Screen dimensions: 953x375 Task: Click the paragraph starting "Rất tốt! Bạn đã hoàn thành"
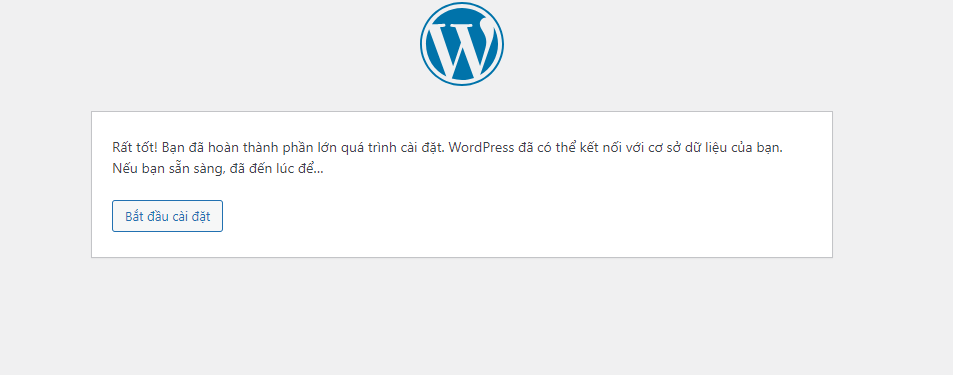tap(447, 158)
